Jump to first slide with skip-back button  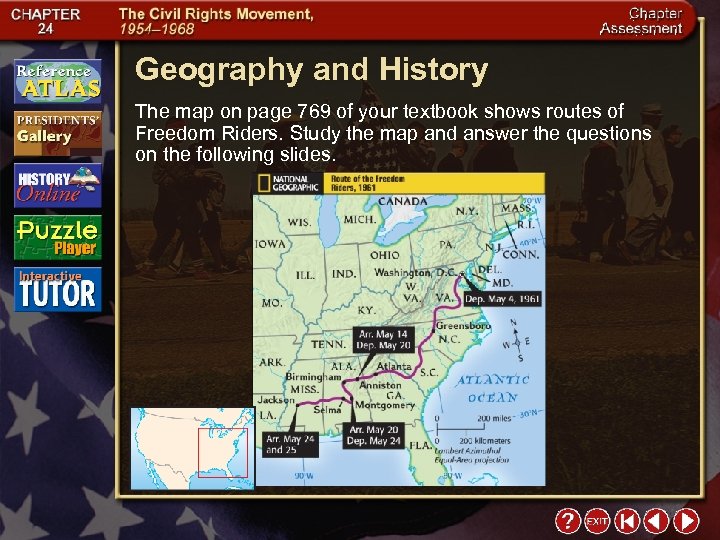click(x=627, y=521)
